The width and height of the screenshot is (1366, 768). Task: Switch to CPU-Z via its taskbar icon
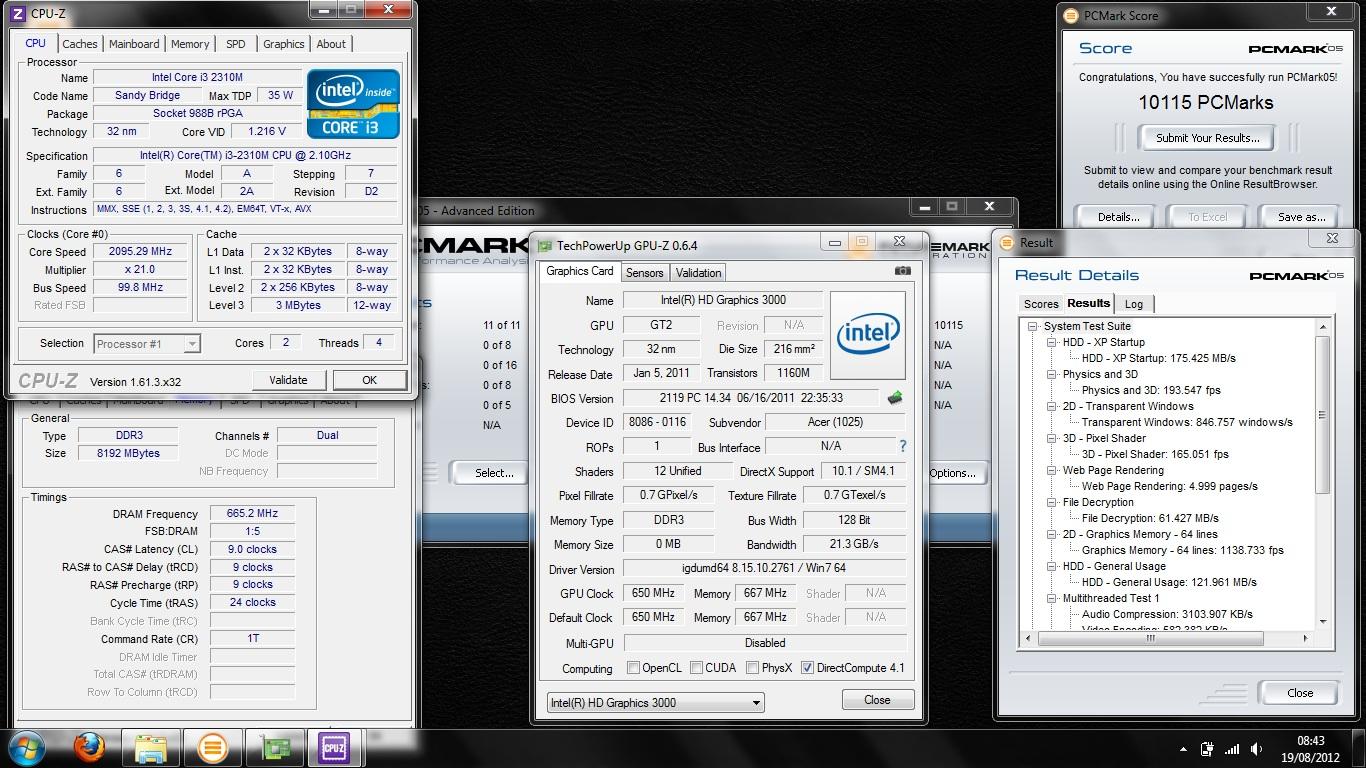[x=334, y=748]
